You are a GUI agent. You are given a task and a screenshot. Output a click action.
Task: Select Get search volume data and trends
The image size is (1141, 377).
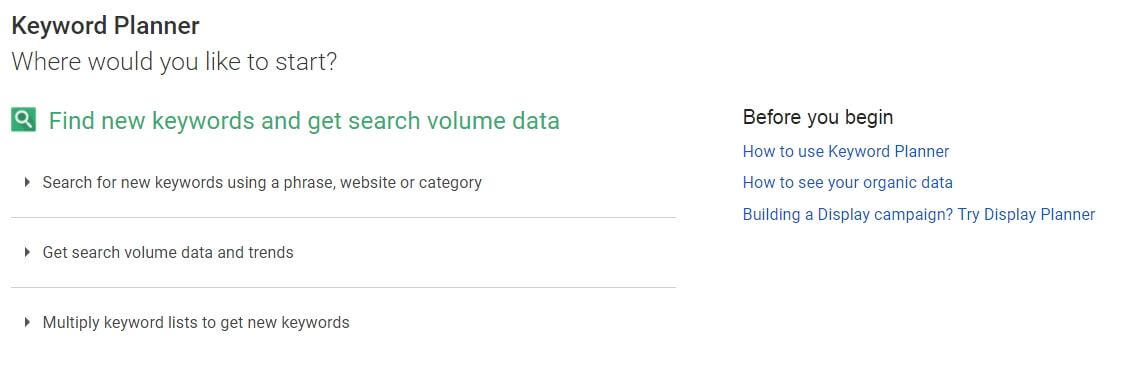(x=168, y=253)
